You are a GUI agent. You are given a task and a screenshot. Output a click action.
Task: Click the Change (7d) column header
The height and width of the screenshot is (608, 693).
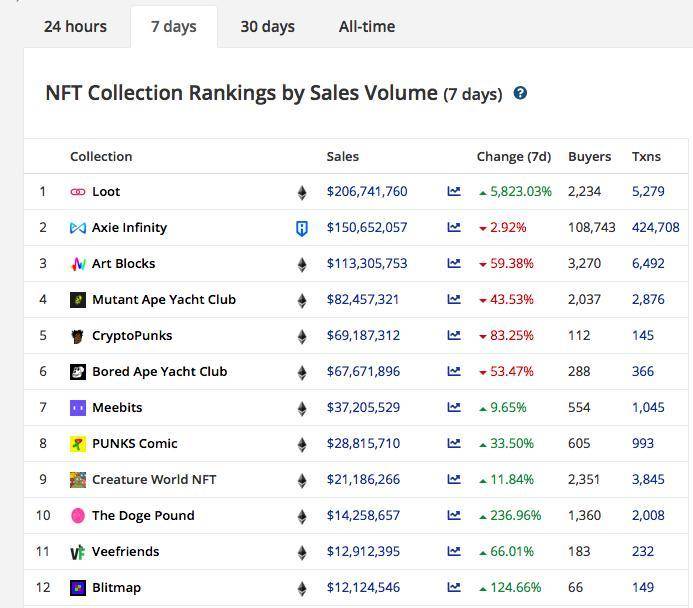pos(513,156)
